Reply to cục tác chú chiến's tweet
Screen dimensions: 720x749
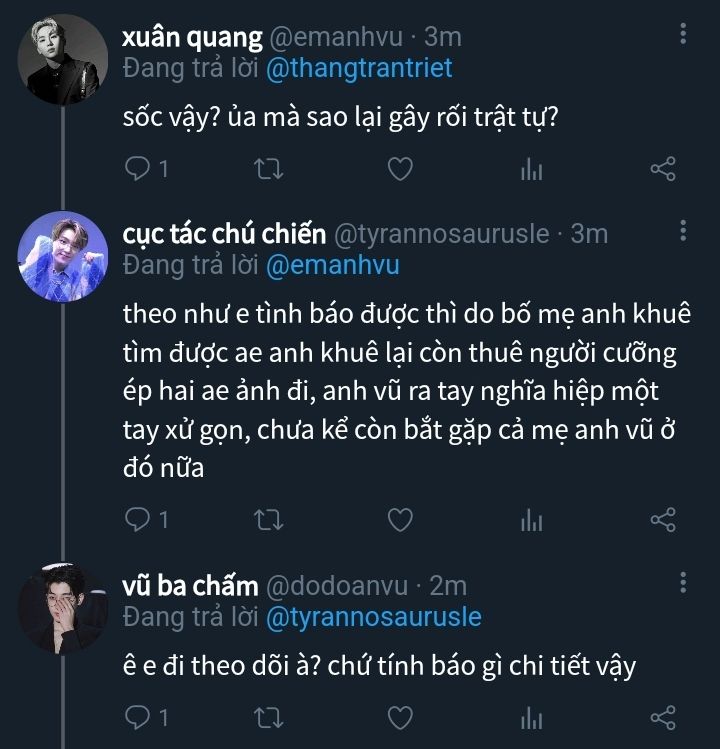[137, 519]
